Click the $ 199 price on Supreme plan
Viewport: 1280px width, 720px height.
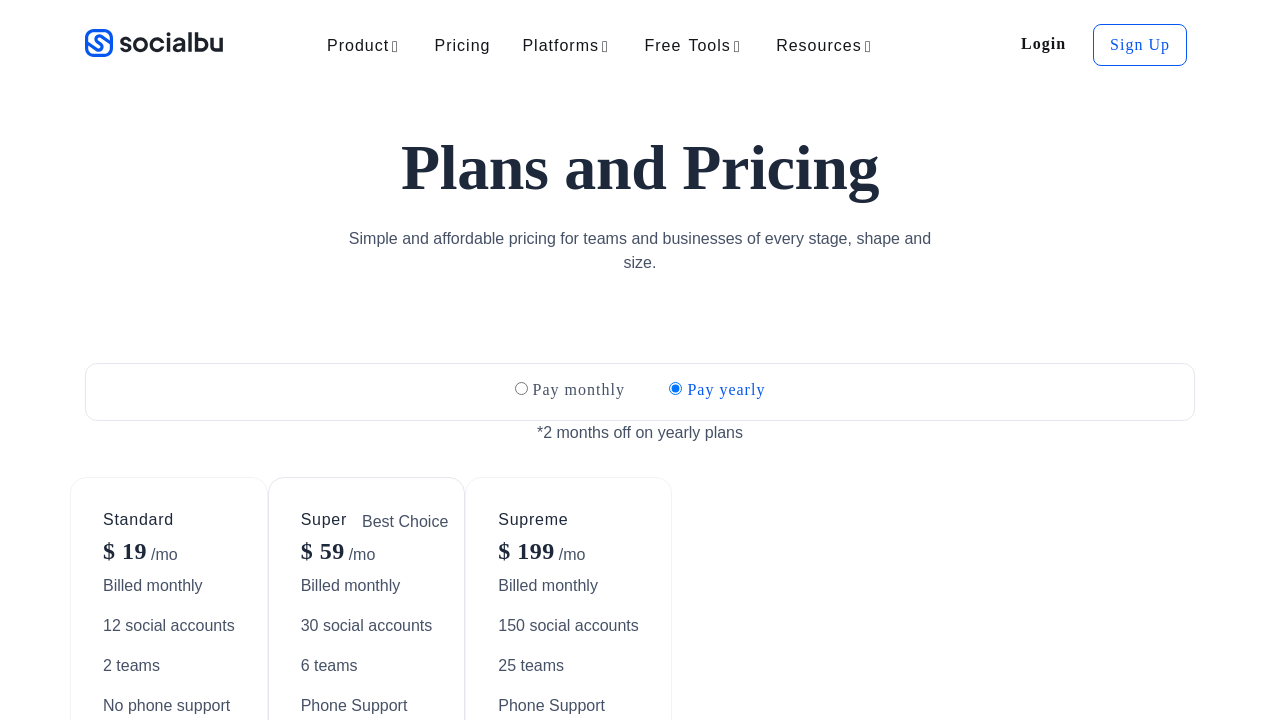[526, 552]
